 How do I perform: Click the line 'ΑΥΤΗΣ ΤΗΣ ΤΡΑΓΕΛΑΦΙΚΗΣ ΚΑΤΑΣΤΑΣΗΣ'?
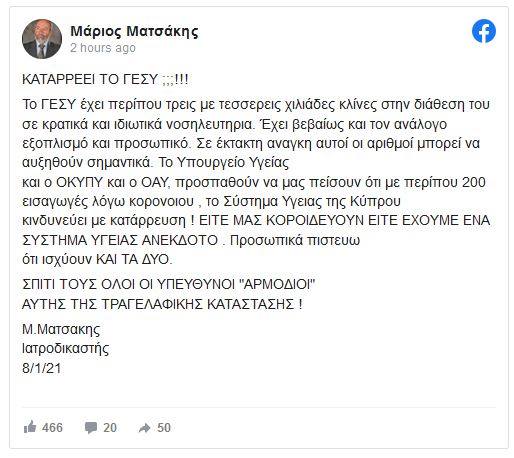tap(162, 304)
